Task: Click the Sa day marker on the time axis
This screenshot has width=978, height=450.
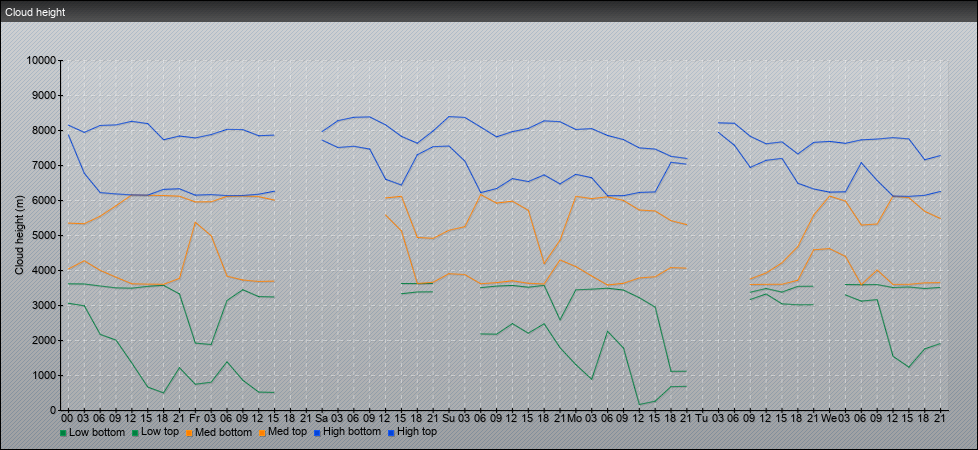Action: pyautogui.click(x=322, y=417)
